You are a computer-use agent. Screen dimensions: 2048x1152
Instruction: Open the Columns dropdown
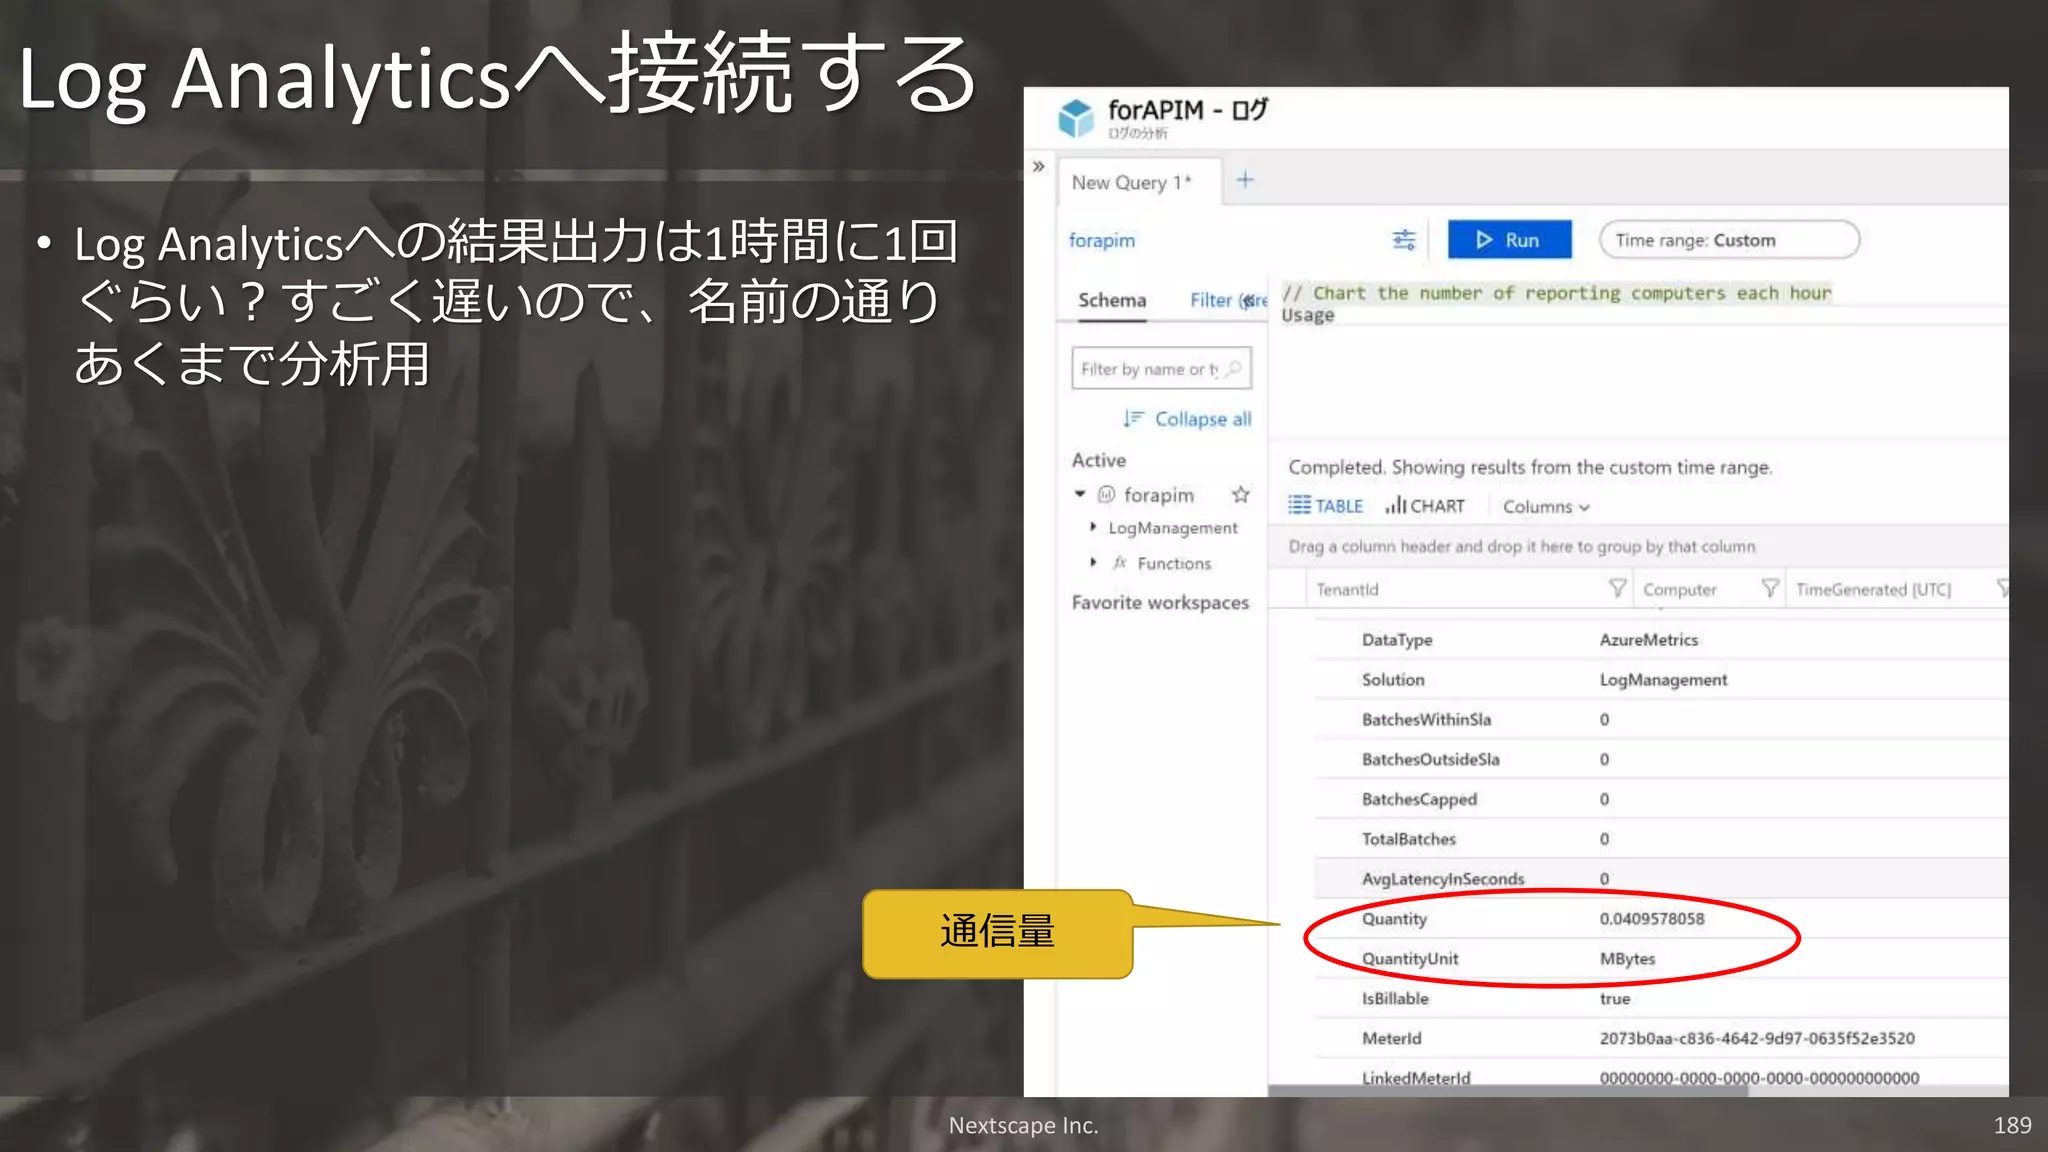point(1546,507)
